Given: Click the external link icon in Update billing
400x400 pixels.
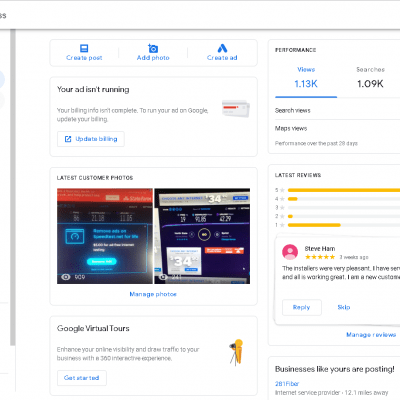Looking at the screenshot, I should point(68,139).
